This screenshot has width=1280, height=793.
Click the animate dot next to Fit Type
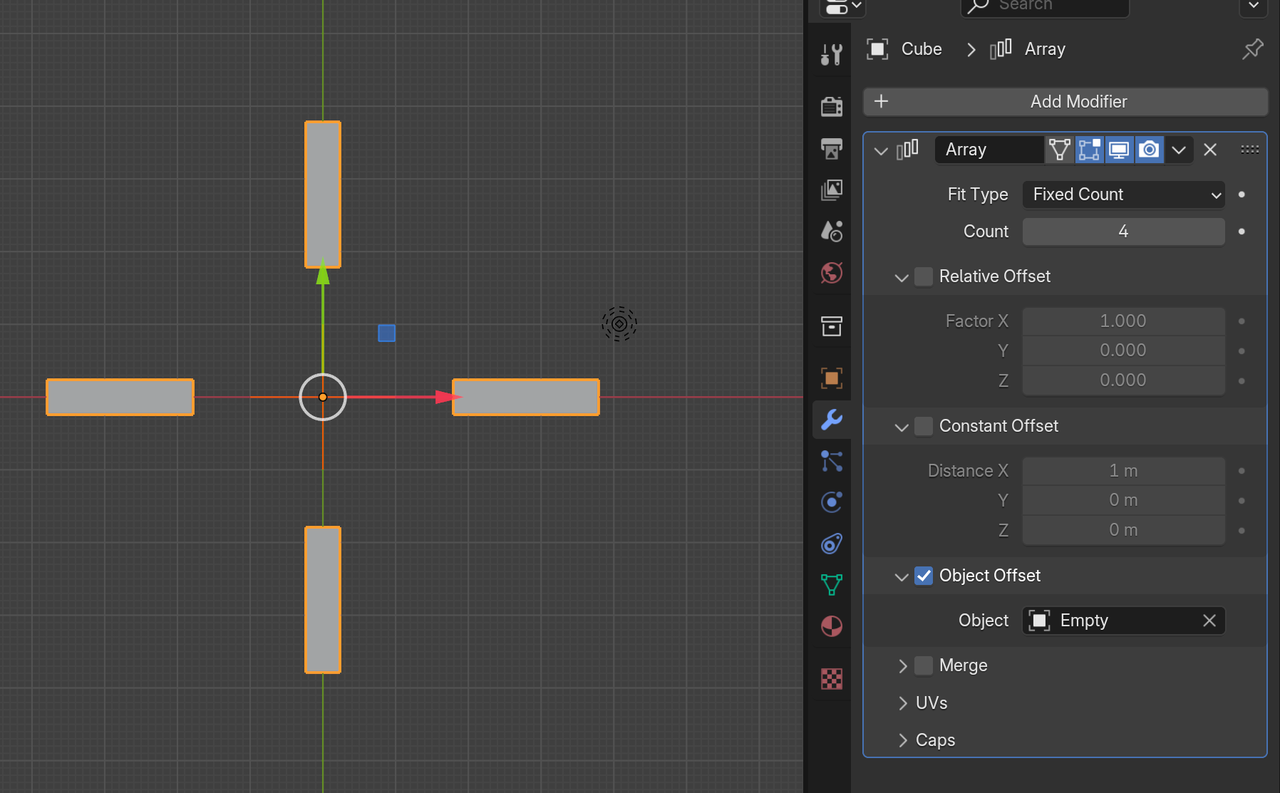coord(1241,194)
